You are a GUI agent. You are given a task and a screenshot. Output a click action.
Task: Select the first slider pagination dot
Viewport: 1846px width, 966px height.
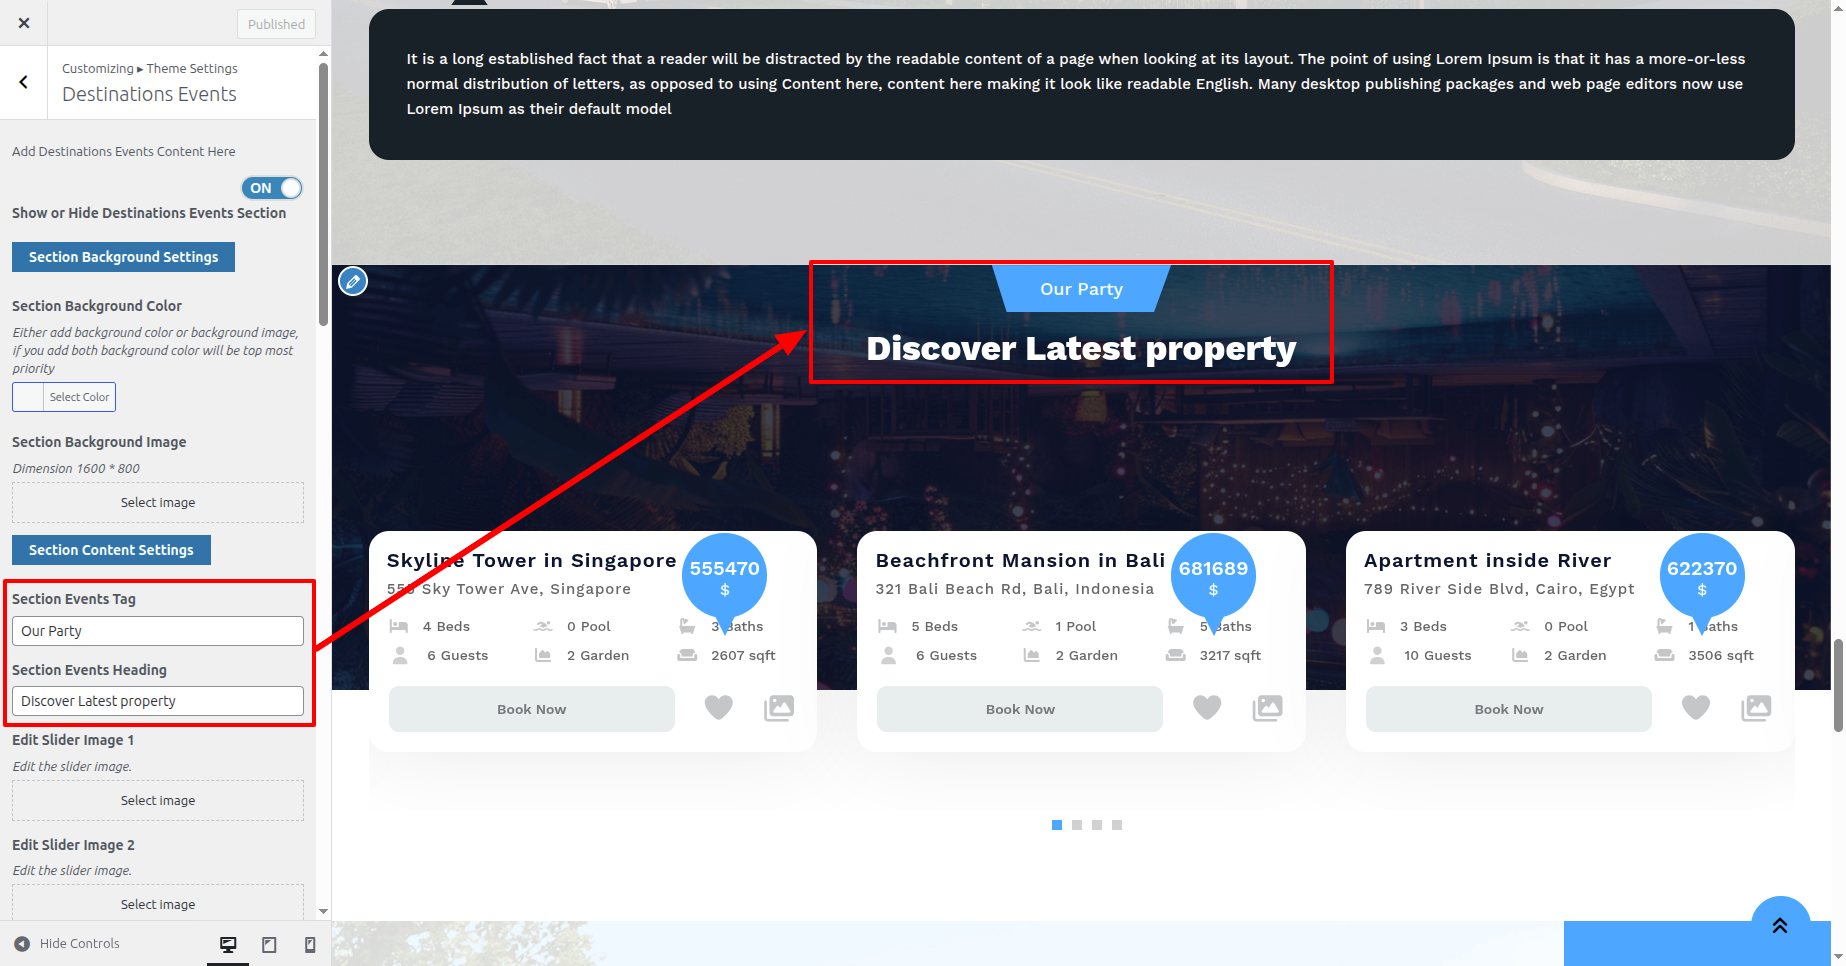[x=1057, y=825]
